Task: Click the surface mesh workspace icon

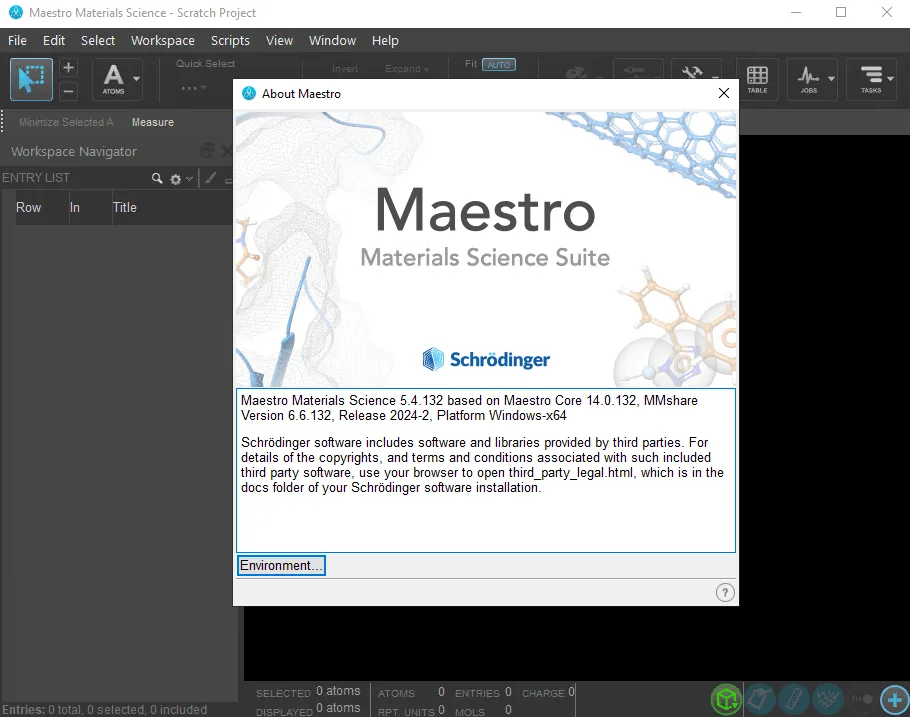Action: (x=828, y=699)
